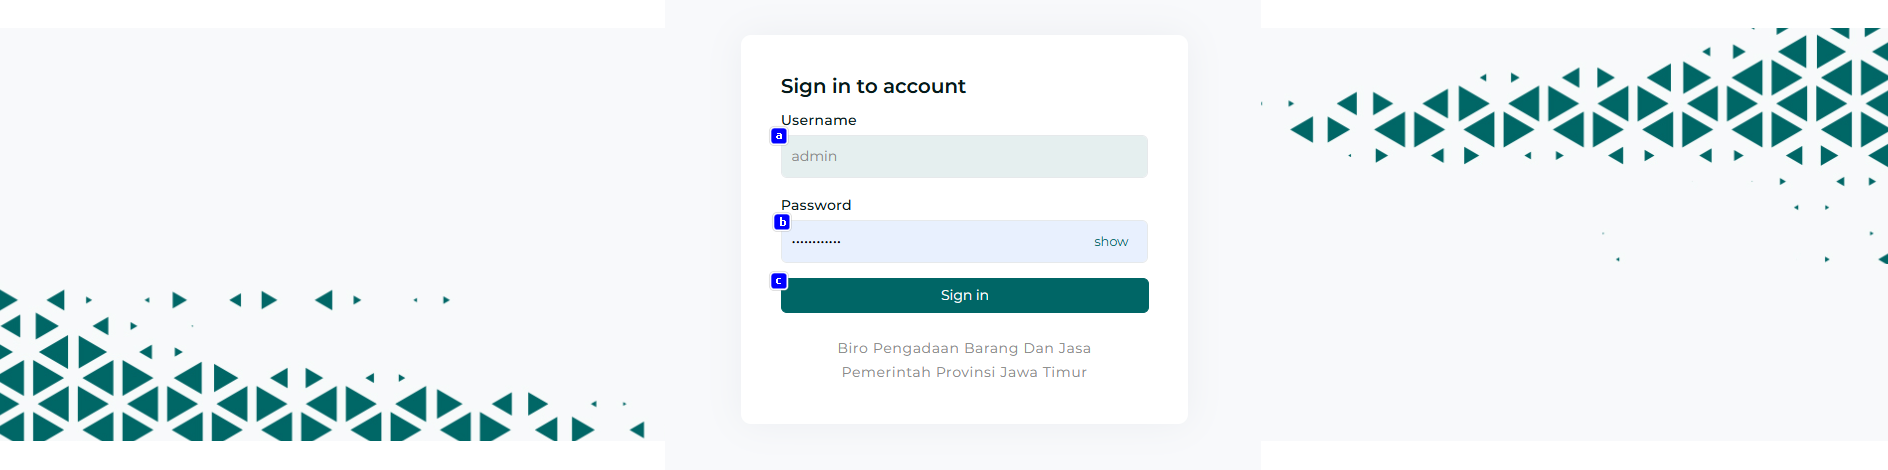
Task: Click the middle of the password field
Action: pyautogui.click(x=964, y=242)
